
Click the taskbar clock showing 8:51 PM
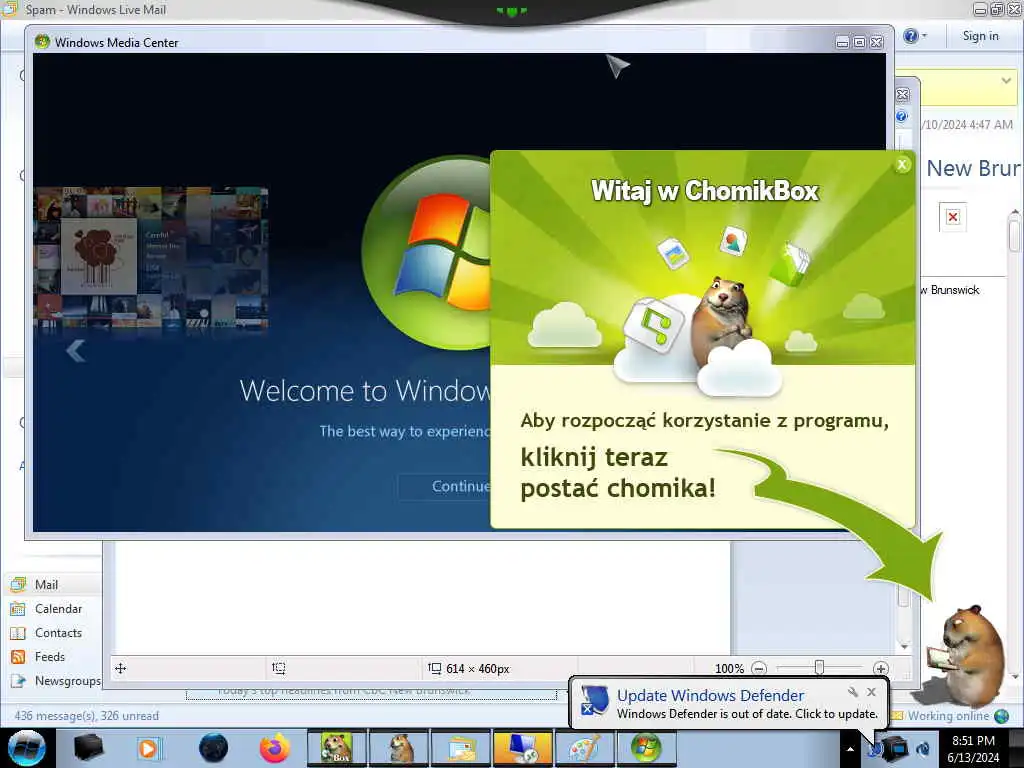pyautogui.click(x=973, y=748)
